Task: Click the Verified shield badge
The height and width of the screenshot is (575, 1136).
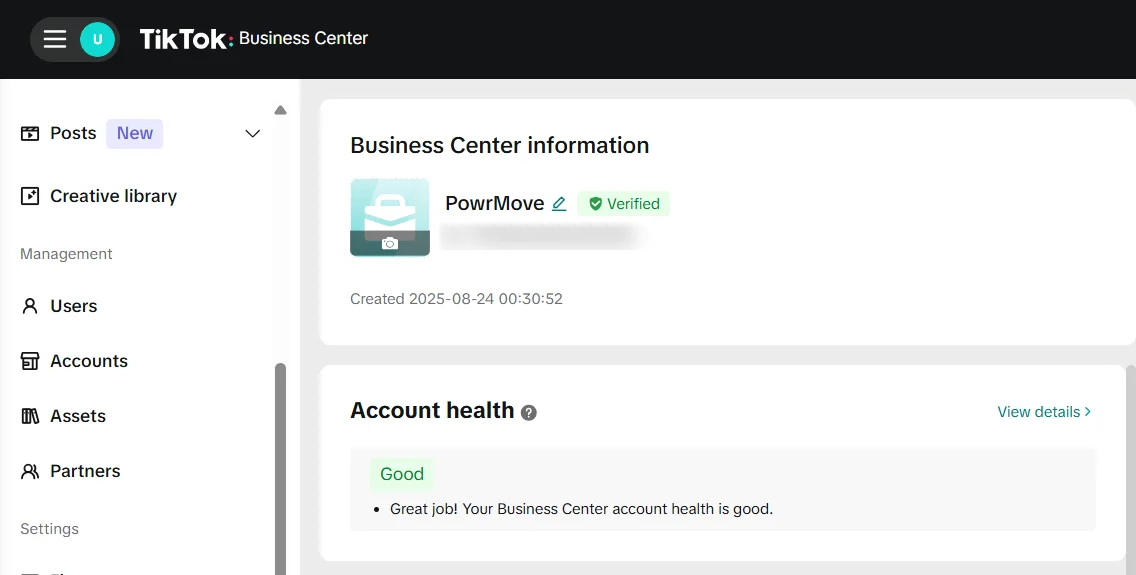Action: [624, 203]
